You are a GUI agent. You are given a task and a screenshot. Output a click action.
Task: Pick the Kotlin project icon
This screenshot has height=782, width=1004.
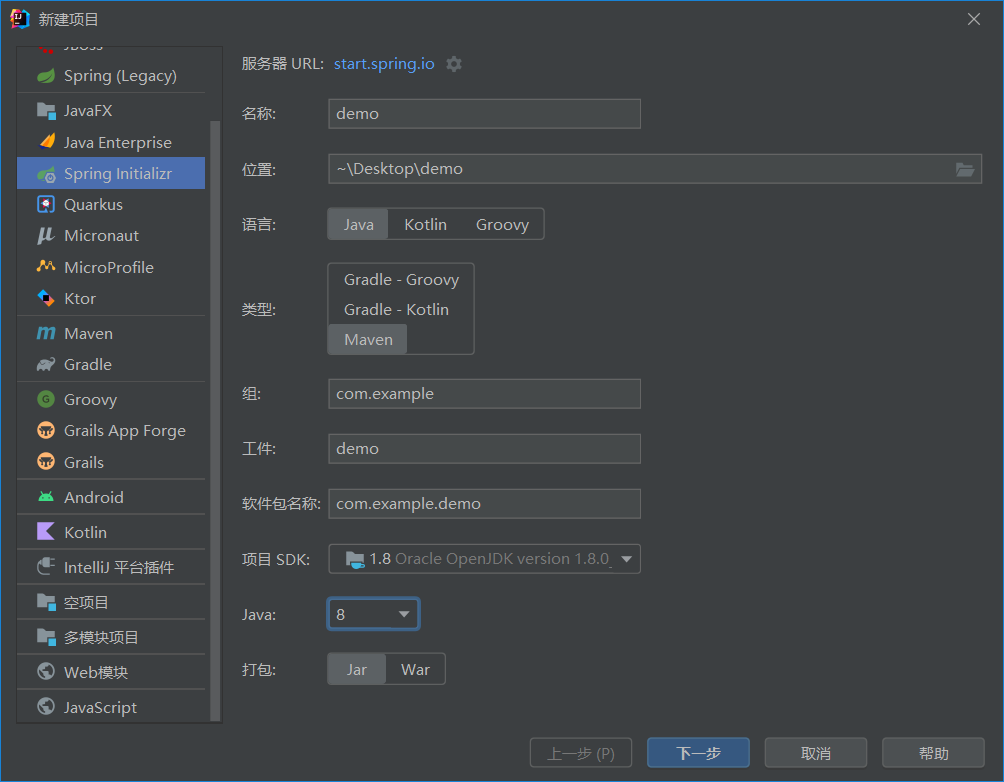coord(45,532)
